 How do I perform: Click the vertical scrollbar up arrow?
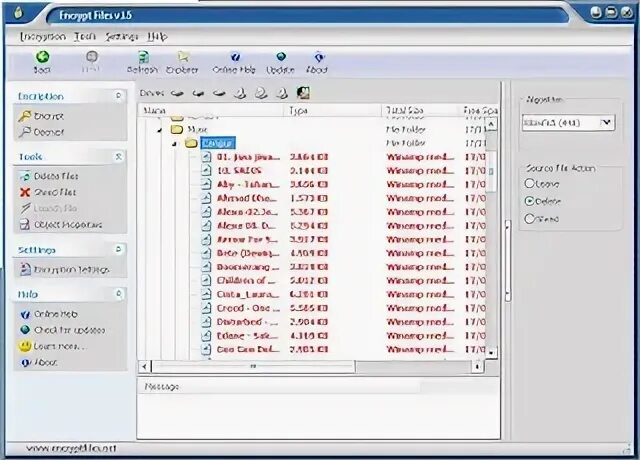(491, 124)
